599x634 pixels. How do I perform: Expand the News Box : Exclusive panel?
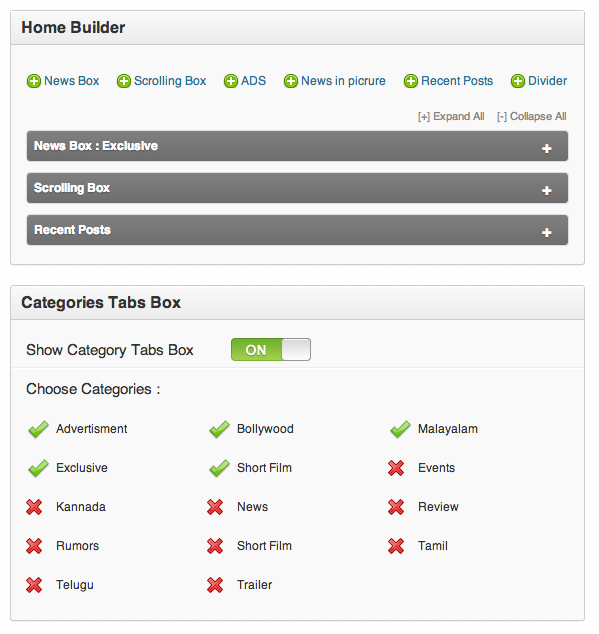click(x=547, y=148)
